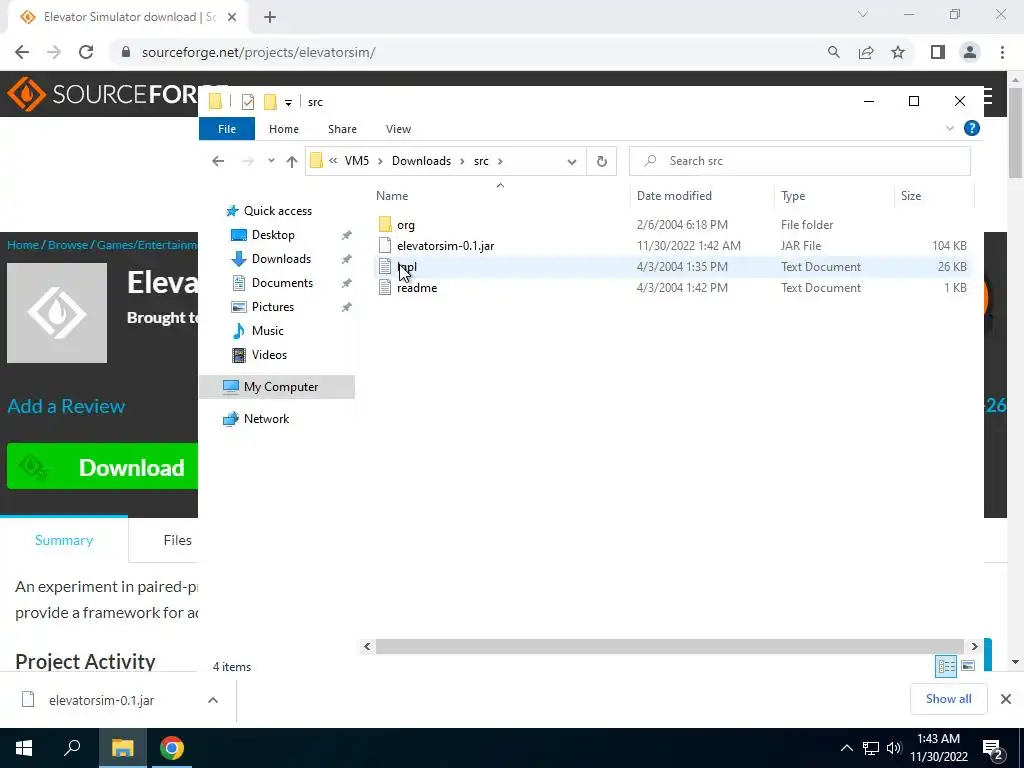
Task: Open taskbar search magnifier
Action: 72,748
